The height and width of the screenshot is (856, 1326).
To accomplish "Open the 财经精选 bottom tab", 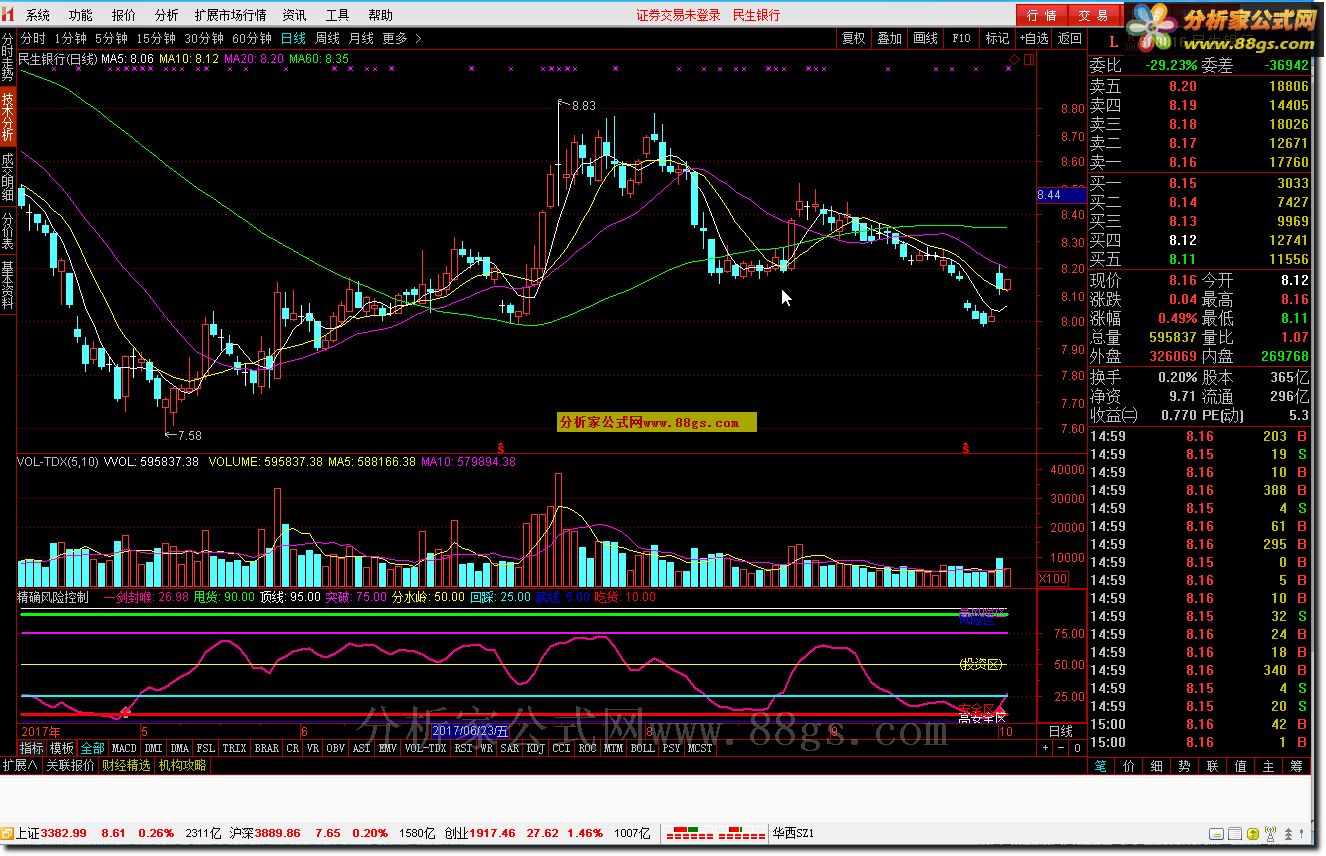I will tap(126, 765).
